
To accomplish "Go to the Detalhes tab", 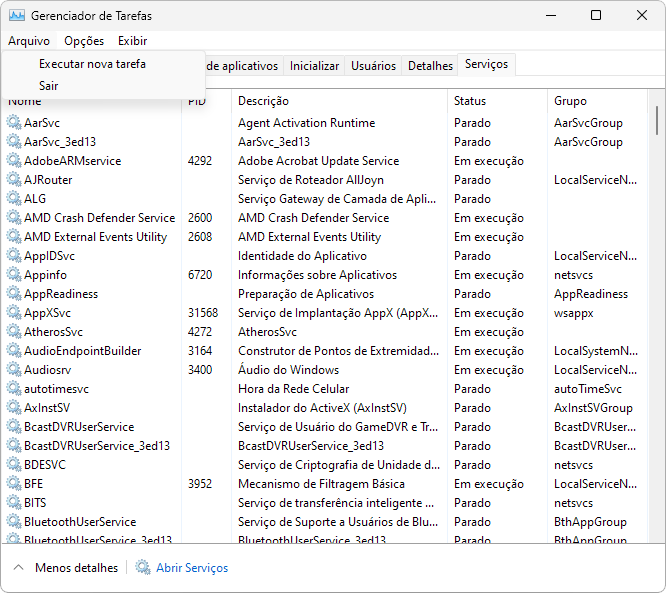I will click(x=430, y=66).
